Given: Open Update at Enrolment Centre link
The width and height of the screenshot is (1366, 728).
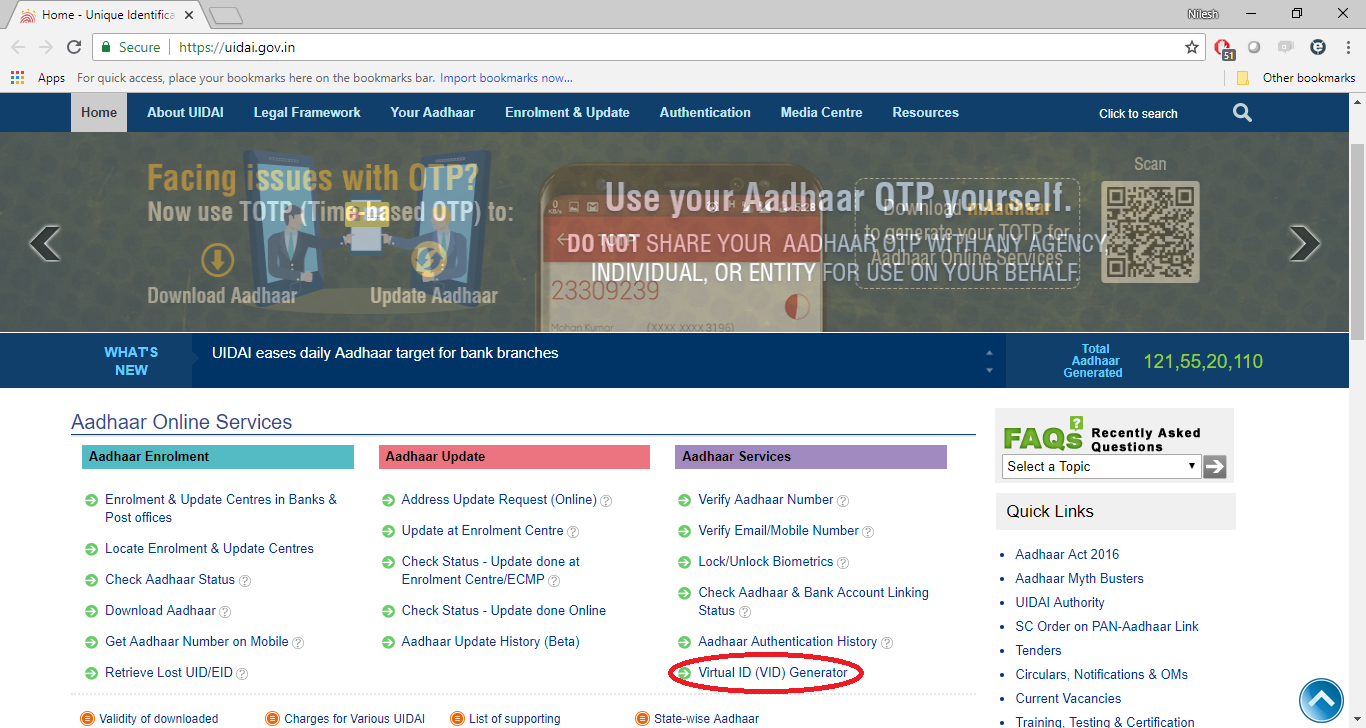Looking at the screenshot, I should click(483, 531).
